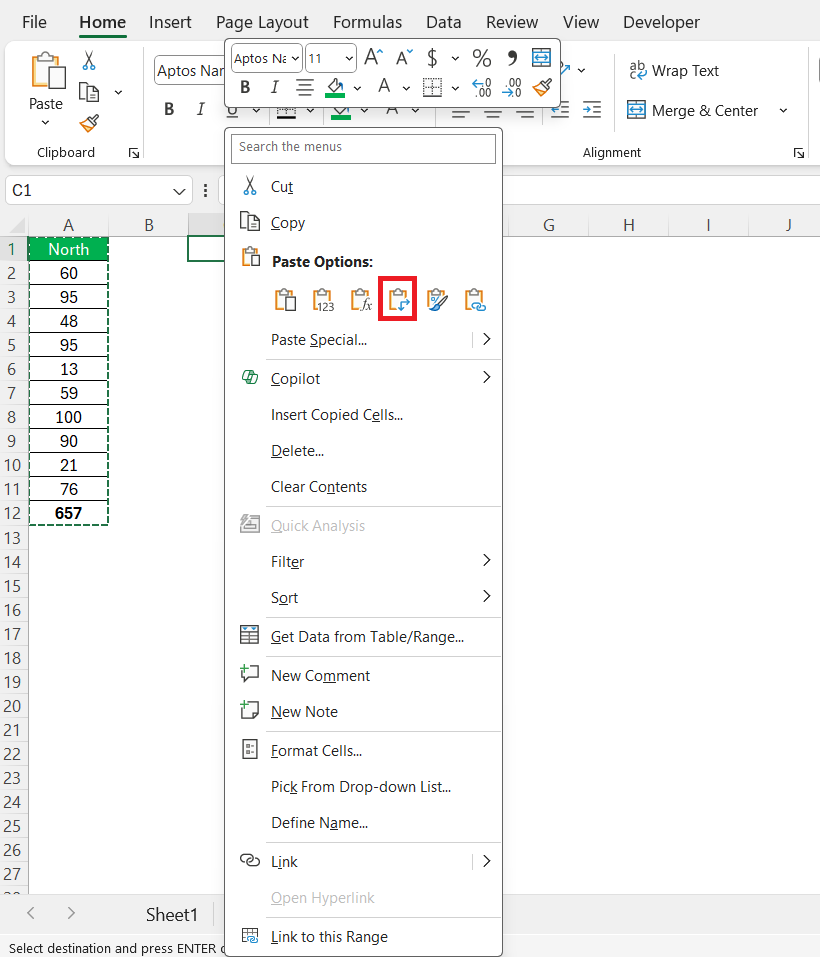This screenshot has height=957, width=820.
Task: Choose the Paste Link option icon
Action: (475, 300)
